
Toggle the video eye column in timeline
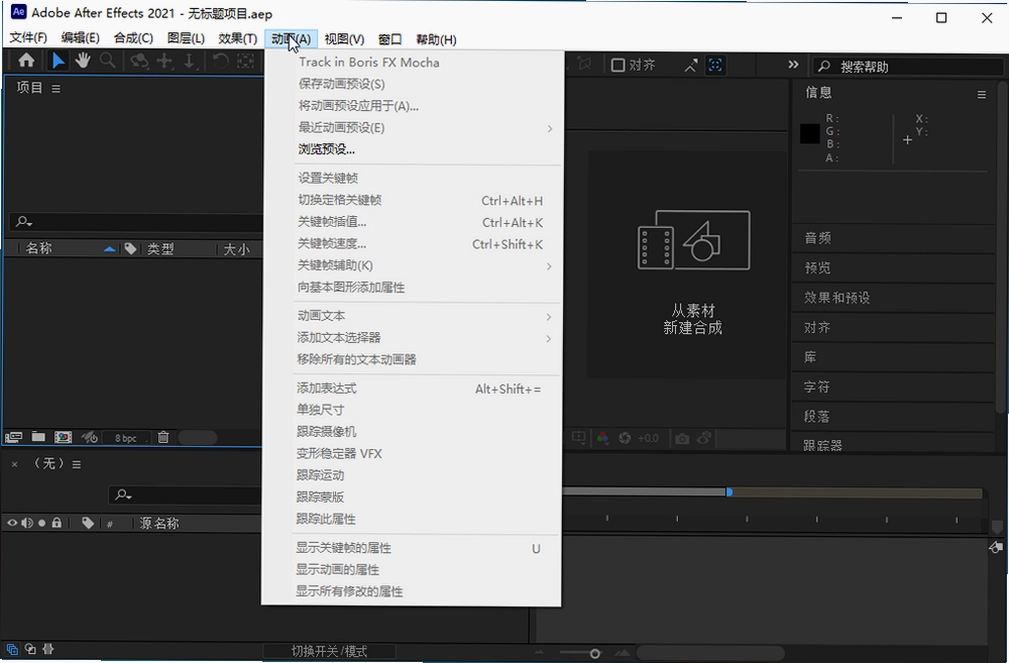[x=12, y=523]
